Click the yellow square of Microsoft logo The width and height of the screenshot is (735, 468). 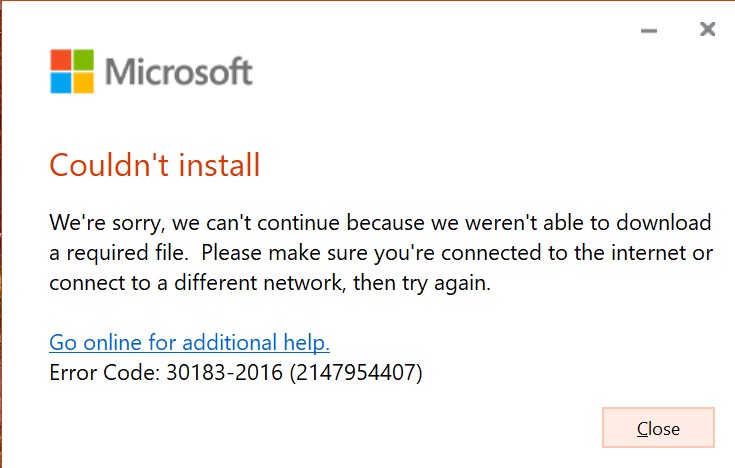click(83, 83)
